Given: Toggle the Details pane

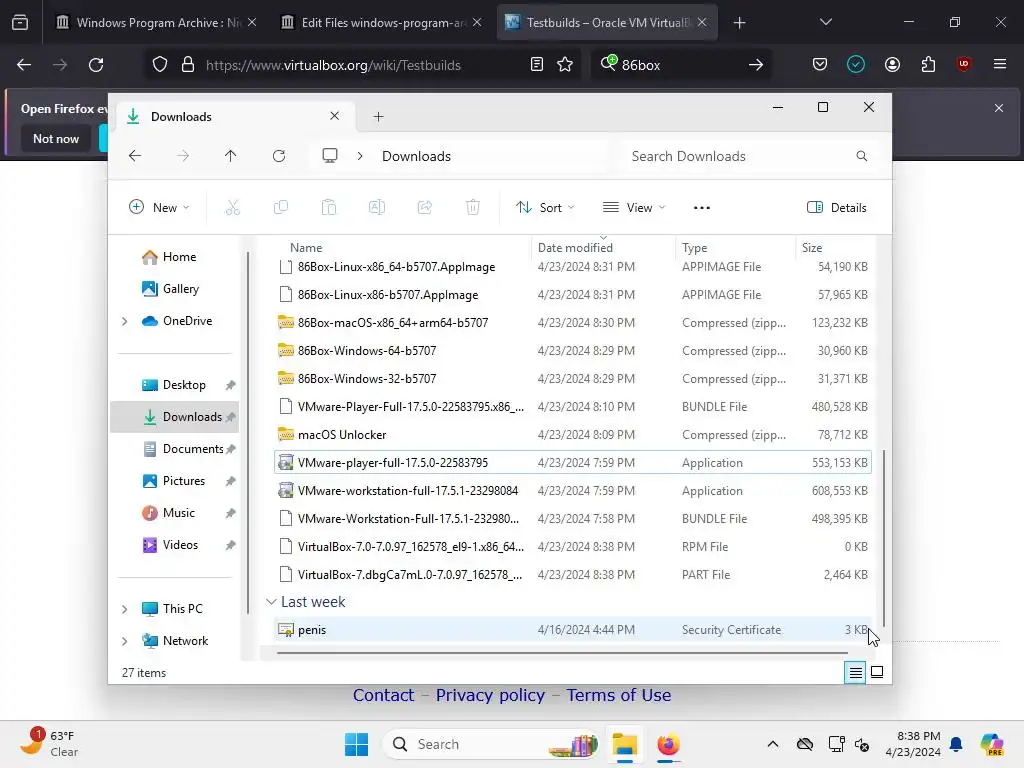Looking at the screenshot, I should (837, 208).
